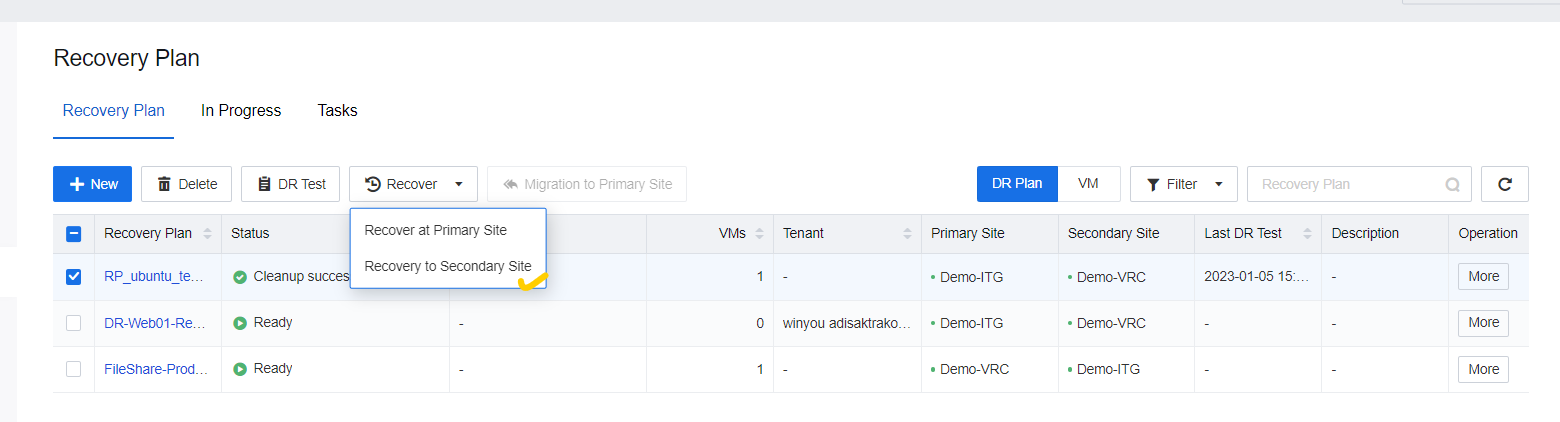The height and width of the screenshot is (422, 1560).
Task: Open the FileShare-Prod... plan link
Action: [x=156, y=369]
